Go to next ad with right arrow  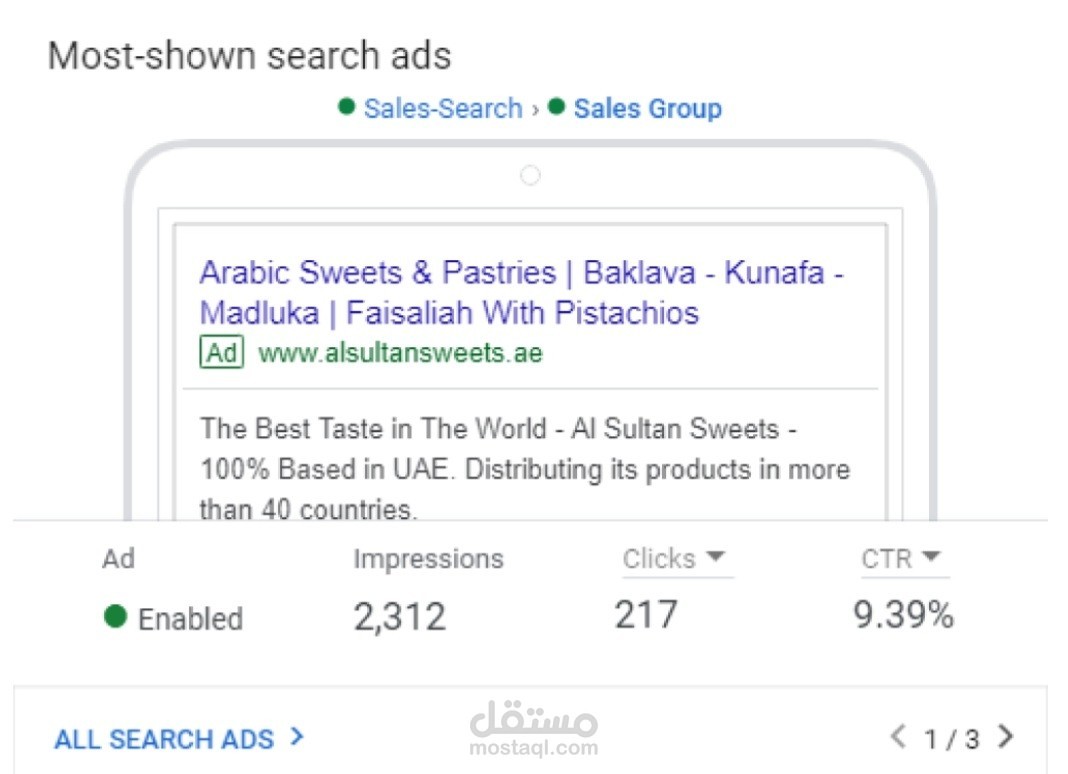point(1006,738)
